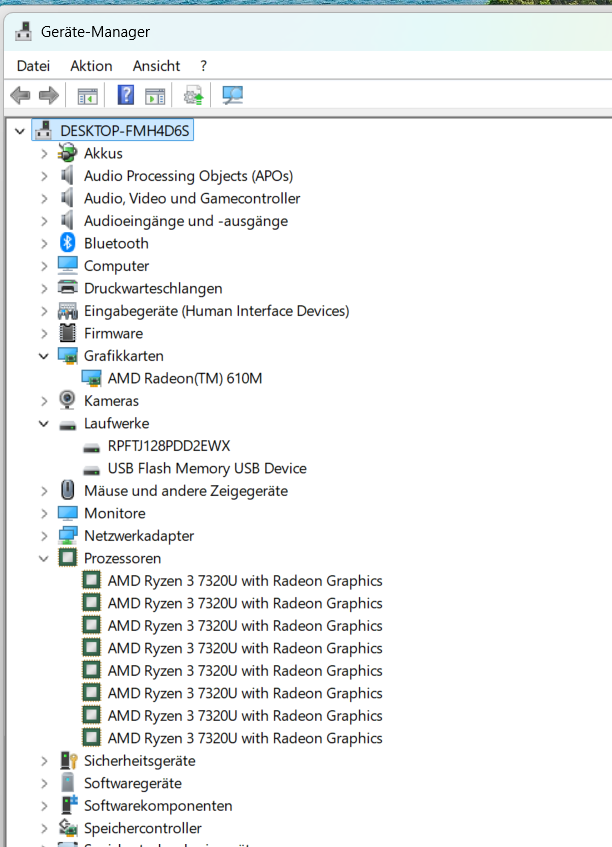Select Eingabegeräte (Human Interface Devices) label
This screenshot has width=612, height=847.
[x=217, y=311]
